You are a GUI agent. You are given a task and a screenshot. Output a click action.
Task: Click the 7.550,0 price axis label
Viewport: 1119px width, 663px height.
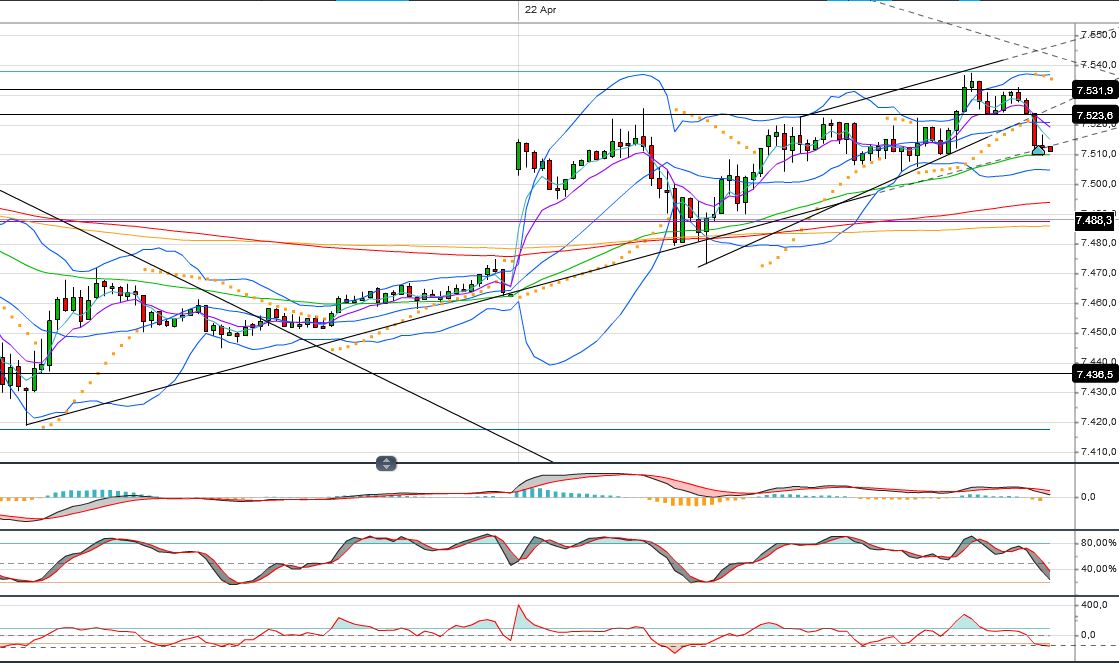(x=1098, y=35)
